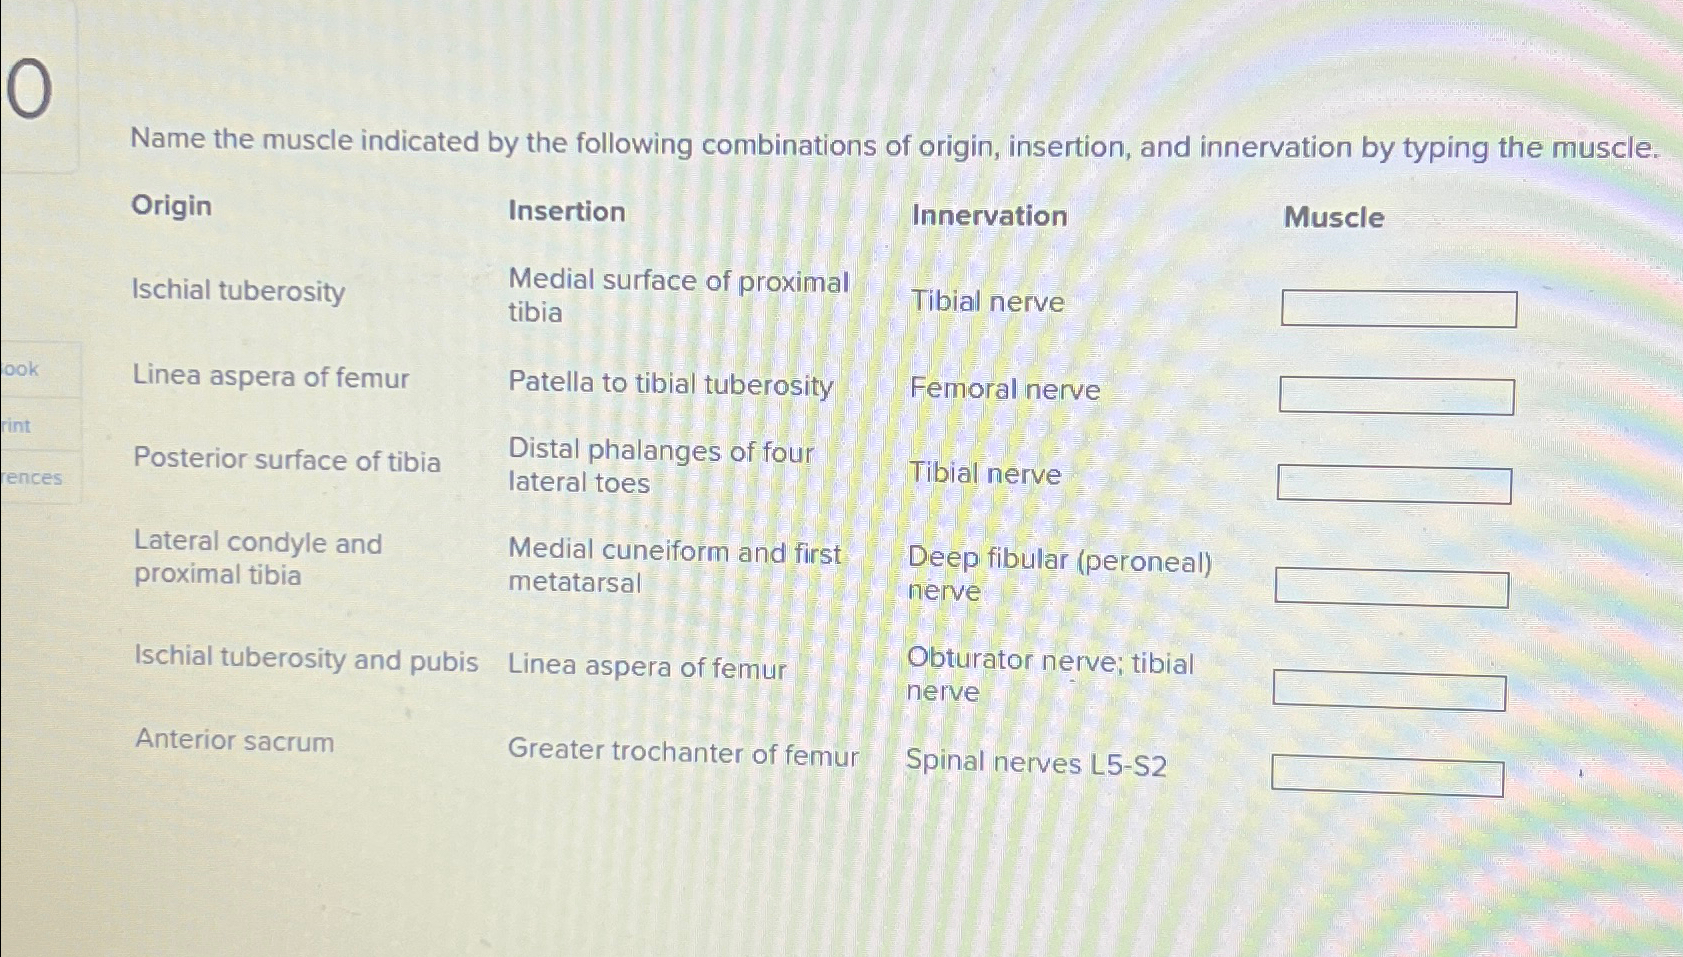Image resolution: width=1683 pixels, height=957 pixels.
Task: Click the Origin column header
Action: point(171,207)
